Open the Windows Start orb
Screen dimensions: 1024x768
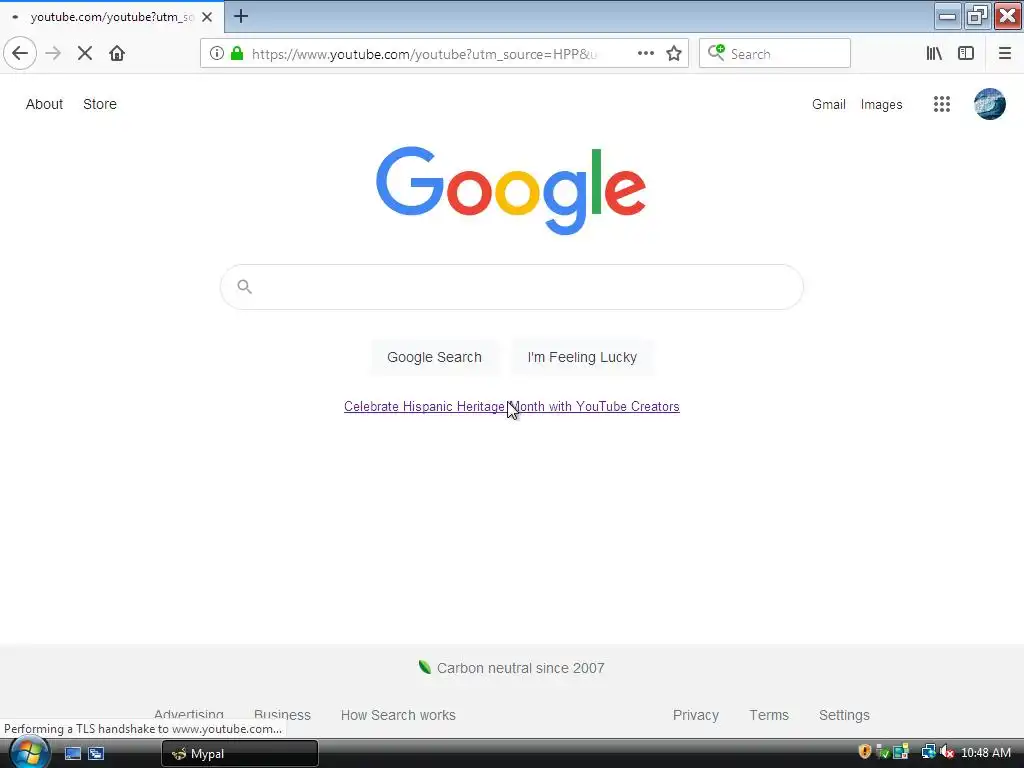pos(29,753)
